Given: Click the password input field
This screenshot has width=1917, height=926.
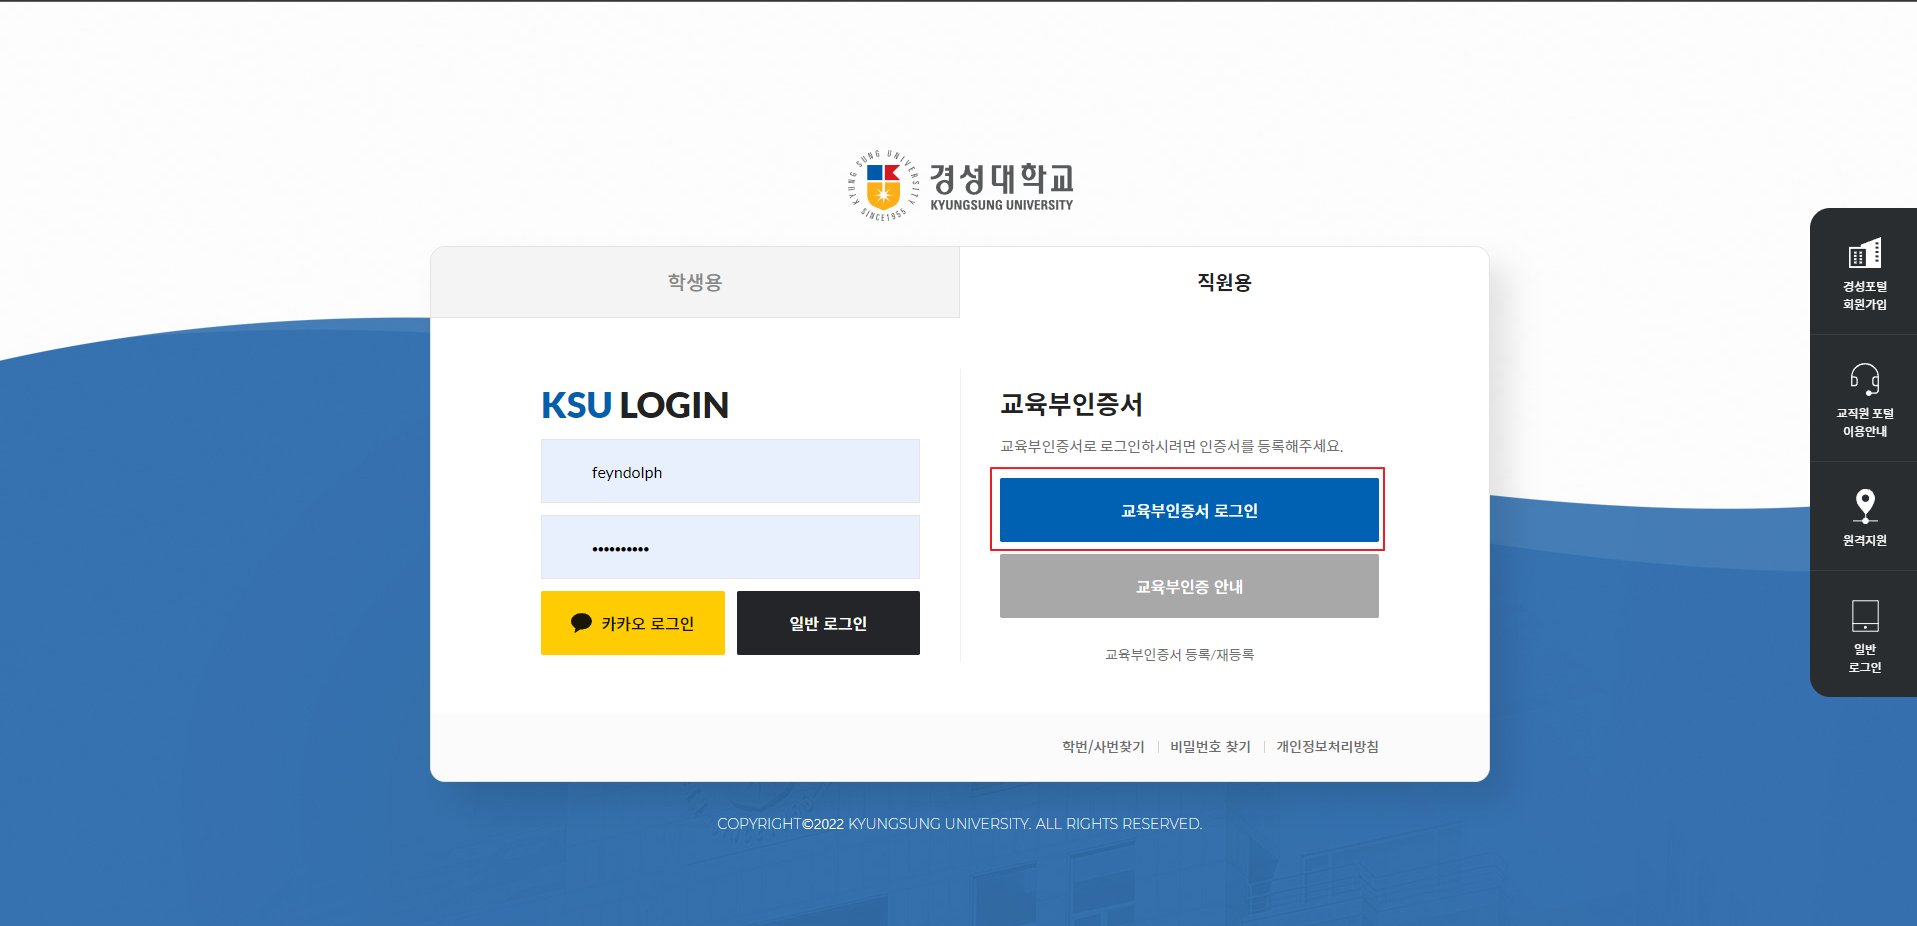Looking at the screenshot, I should point(730,547).
